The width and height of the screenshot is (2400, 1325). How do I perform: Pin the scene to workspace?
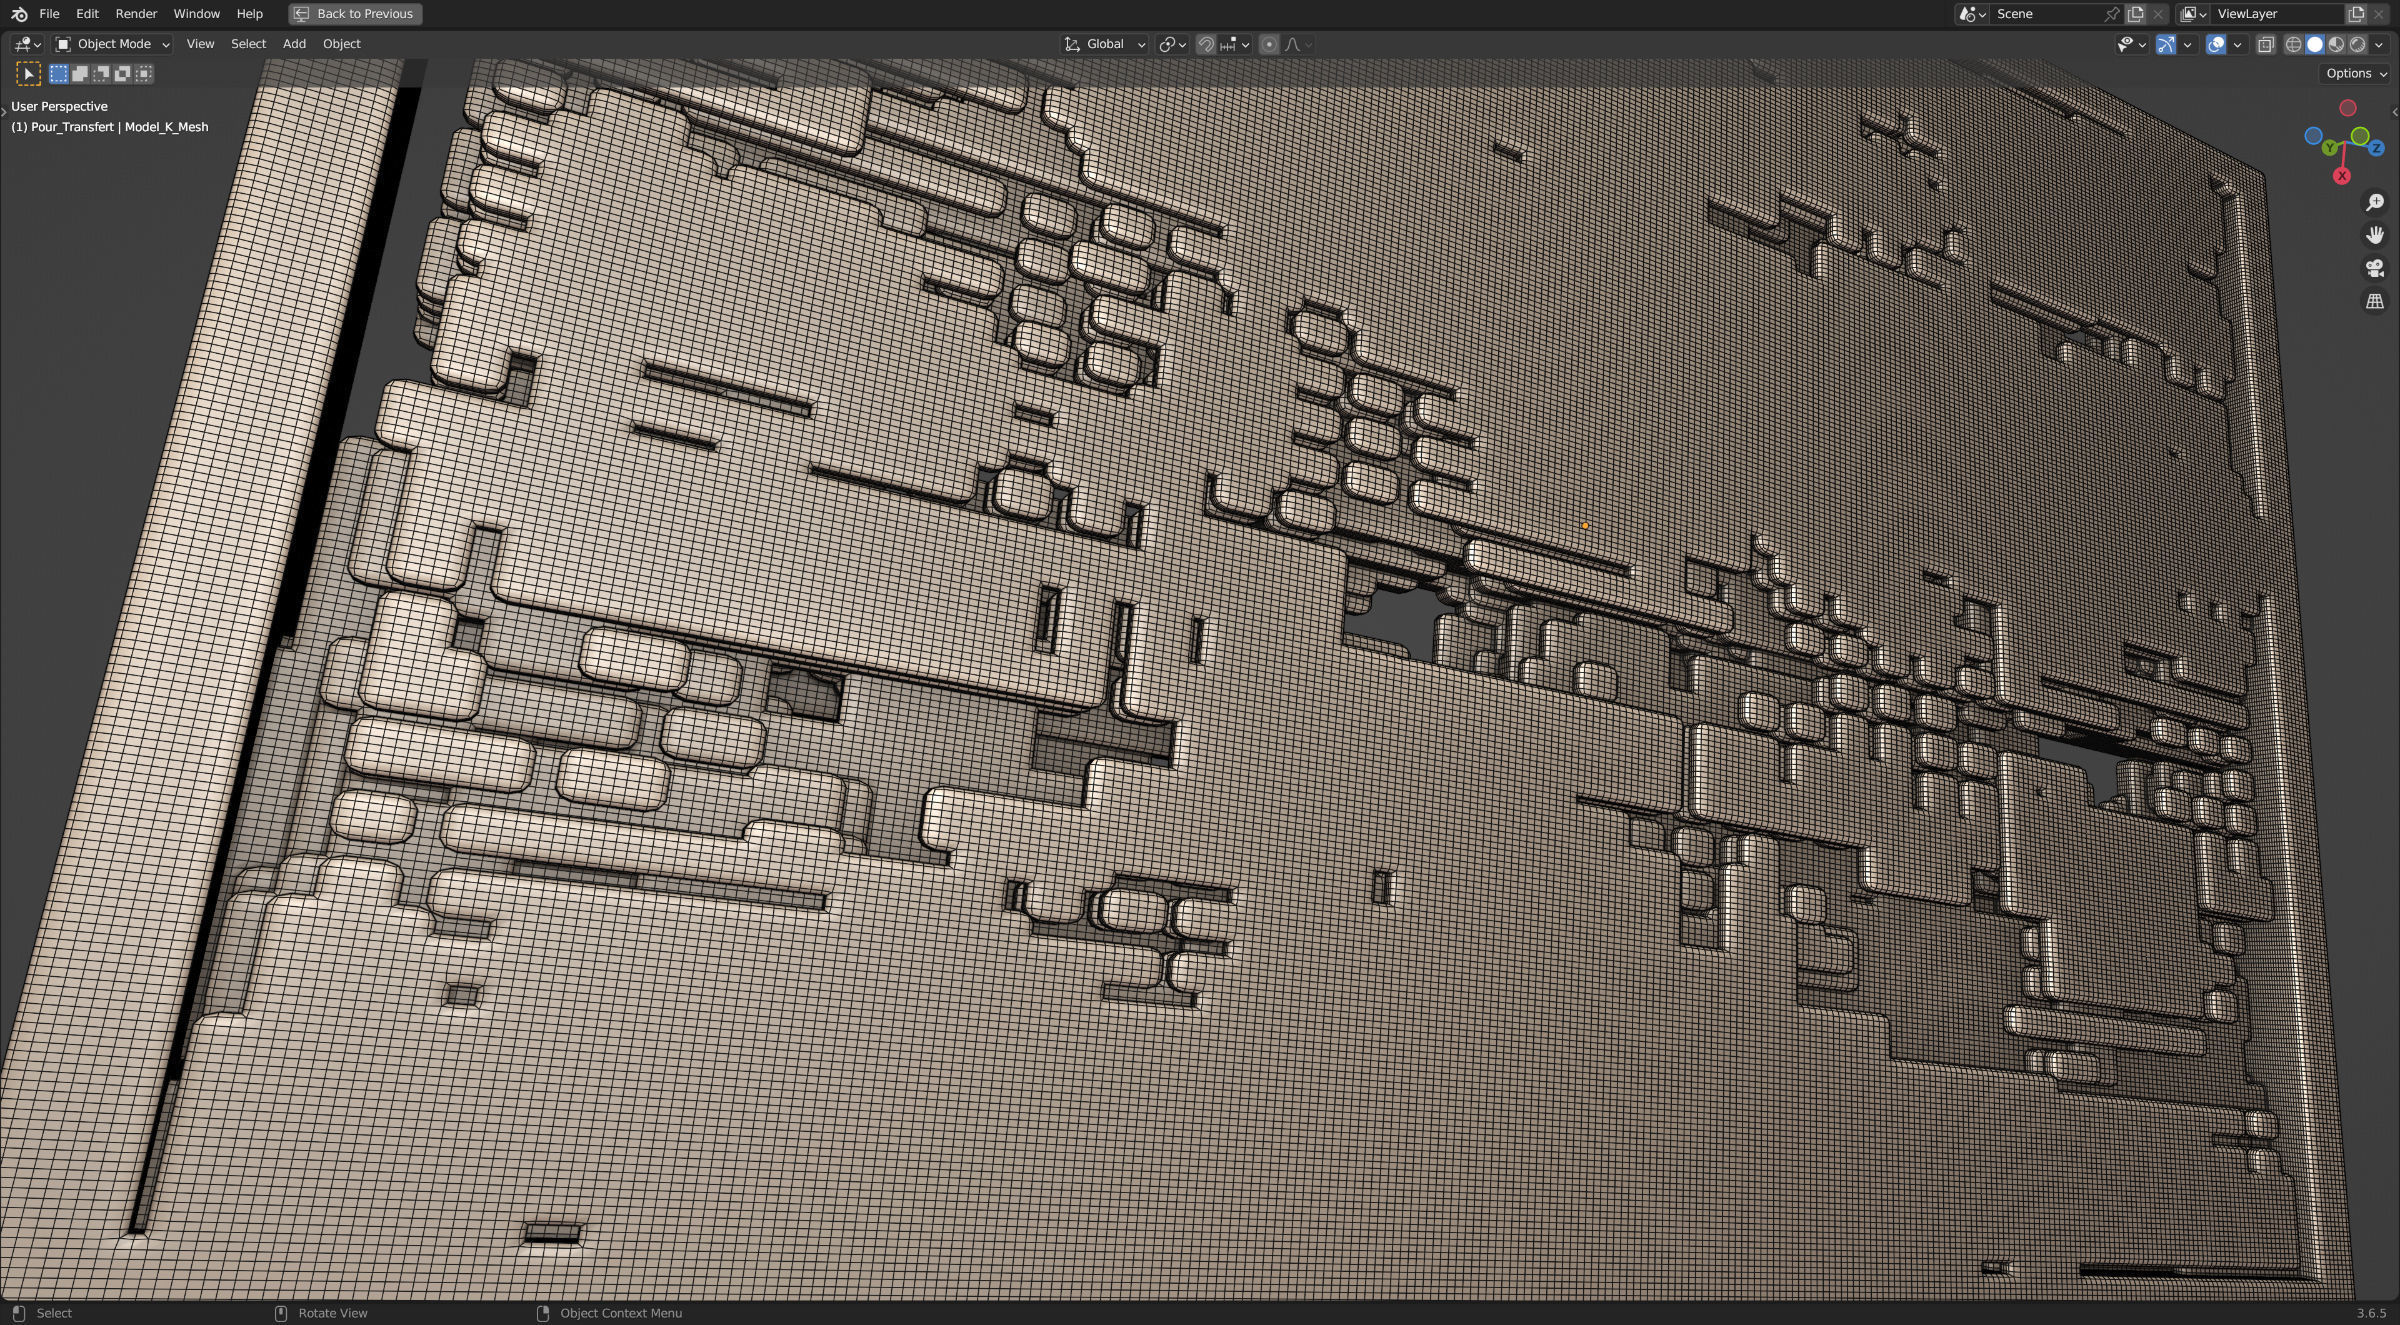tap(2111, 14)
